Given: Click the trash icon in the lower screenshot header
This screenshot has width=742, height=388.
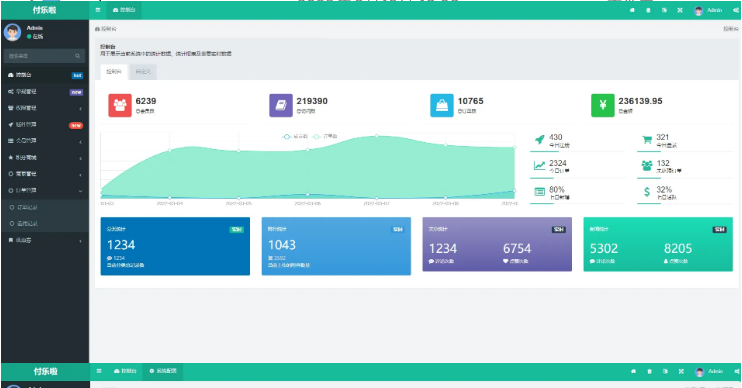Looking at the screenshot, I should point(649,371).
